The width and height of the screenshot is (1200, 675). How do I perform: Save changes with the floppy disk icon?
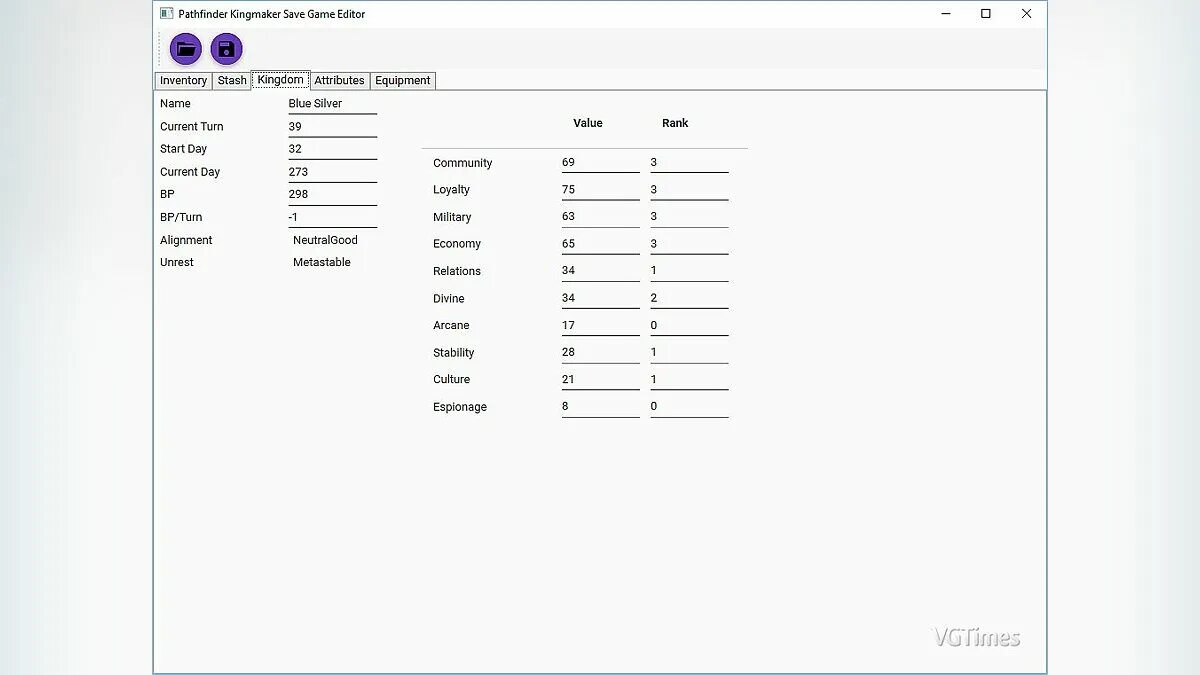pyautogui.click(x=227, y=49)
